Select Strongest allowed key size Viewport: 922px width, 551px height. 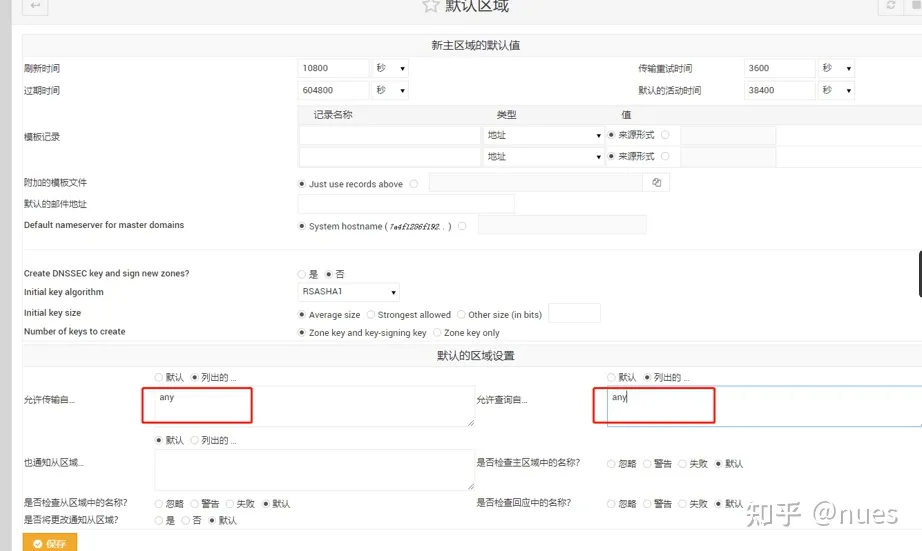pyautogui.click(x=370, y=315)
